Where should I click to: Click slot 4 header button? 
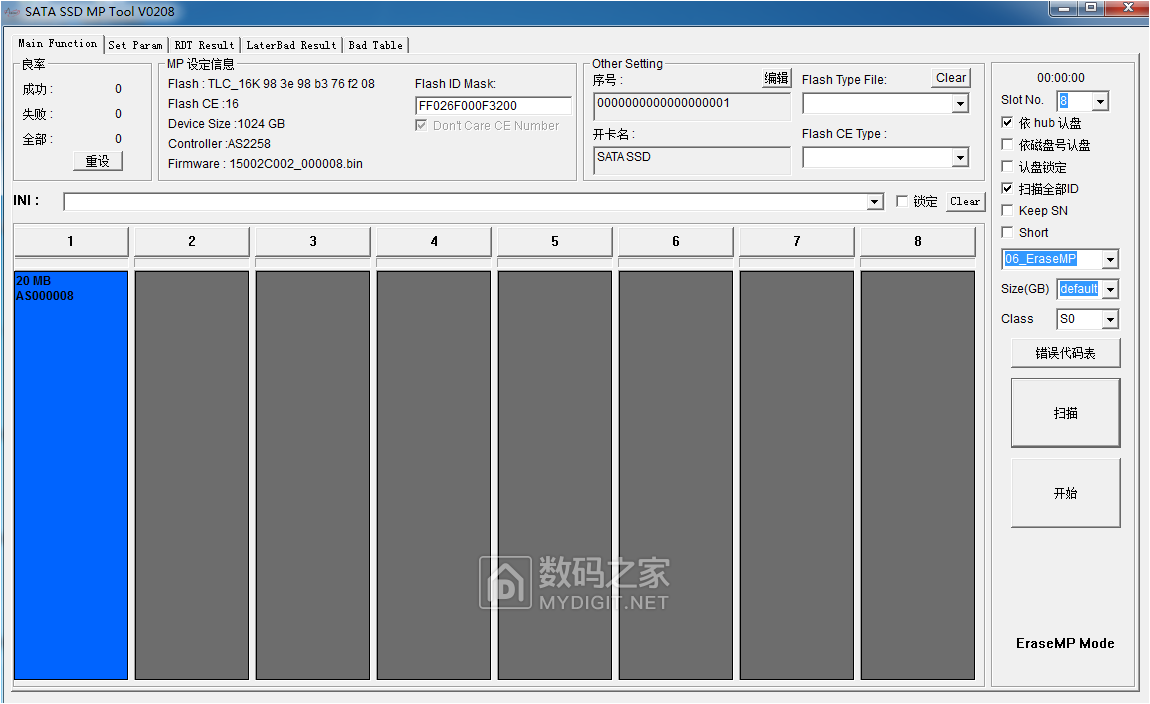coord(434,241)
